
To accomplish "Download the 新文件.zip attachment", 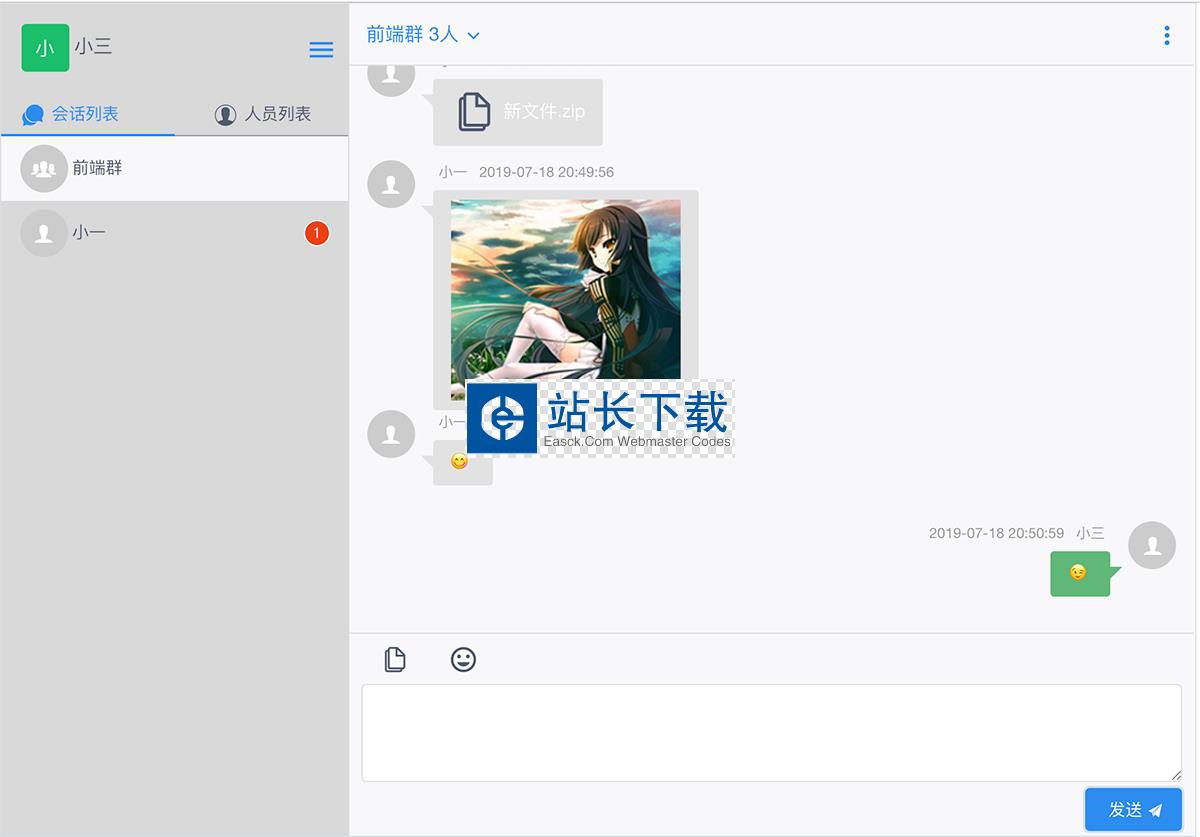I will 518,112.
